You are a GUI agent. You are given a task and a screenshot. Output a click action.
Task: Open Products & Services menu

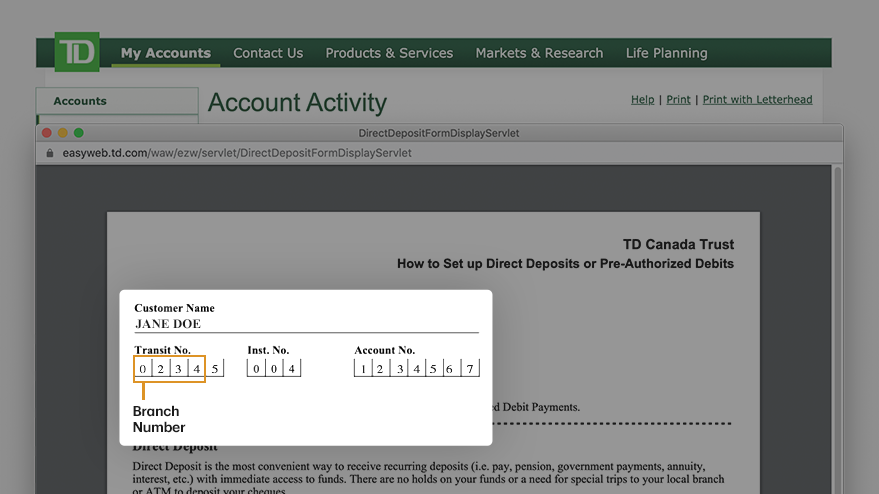[x=389, y=53]
